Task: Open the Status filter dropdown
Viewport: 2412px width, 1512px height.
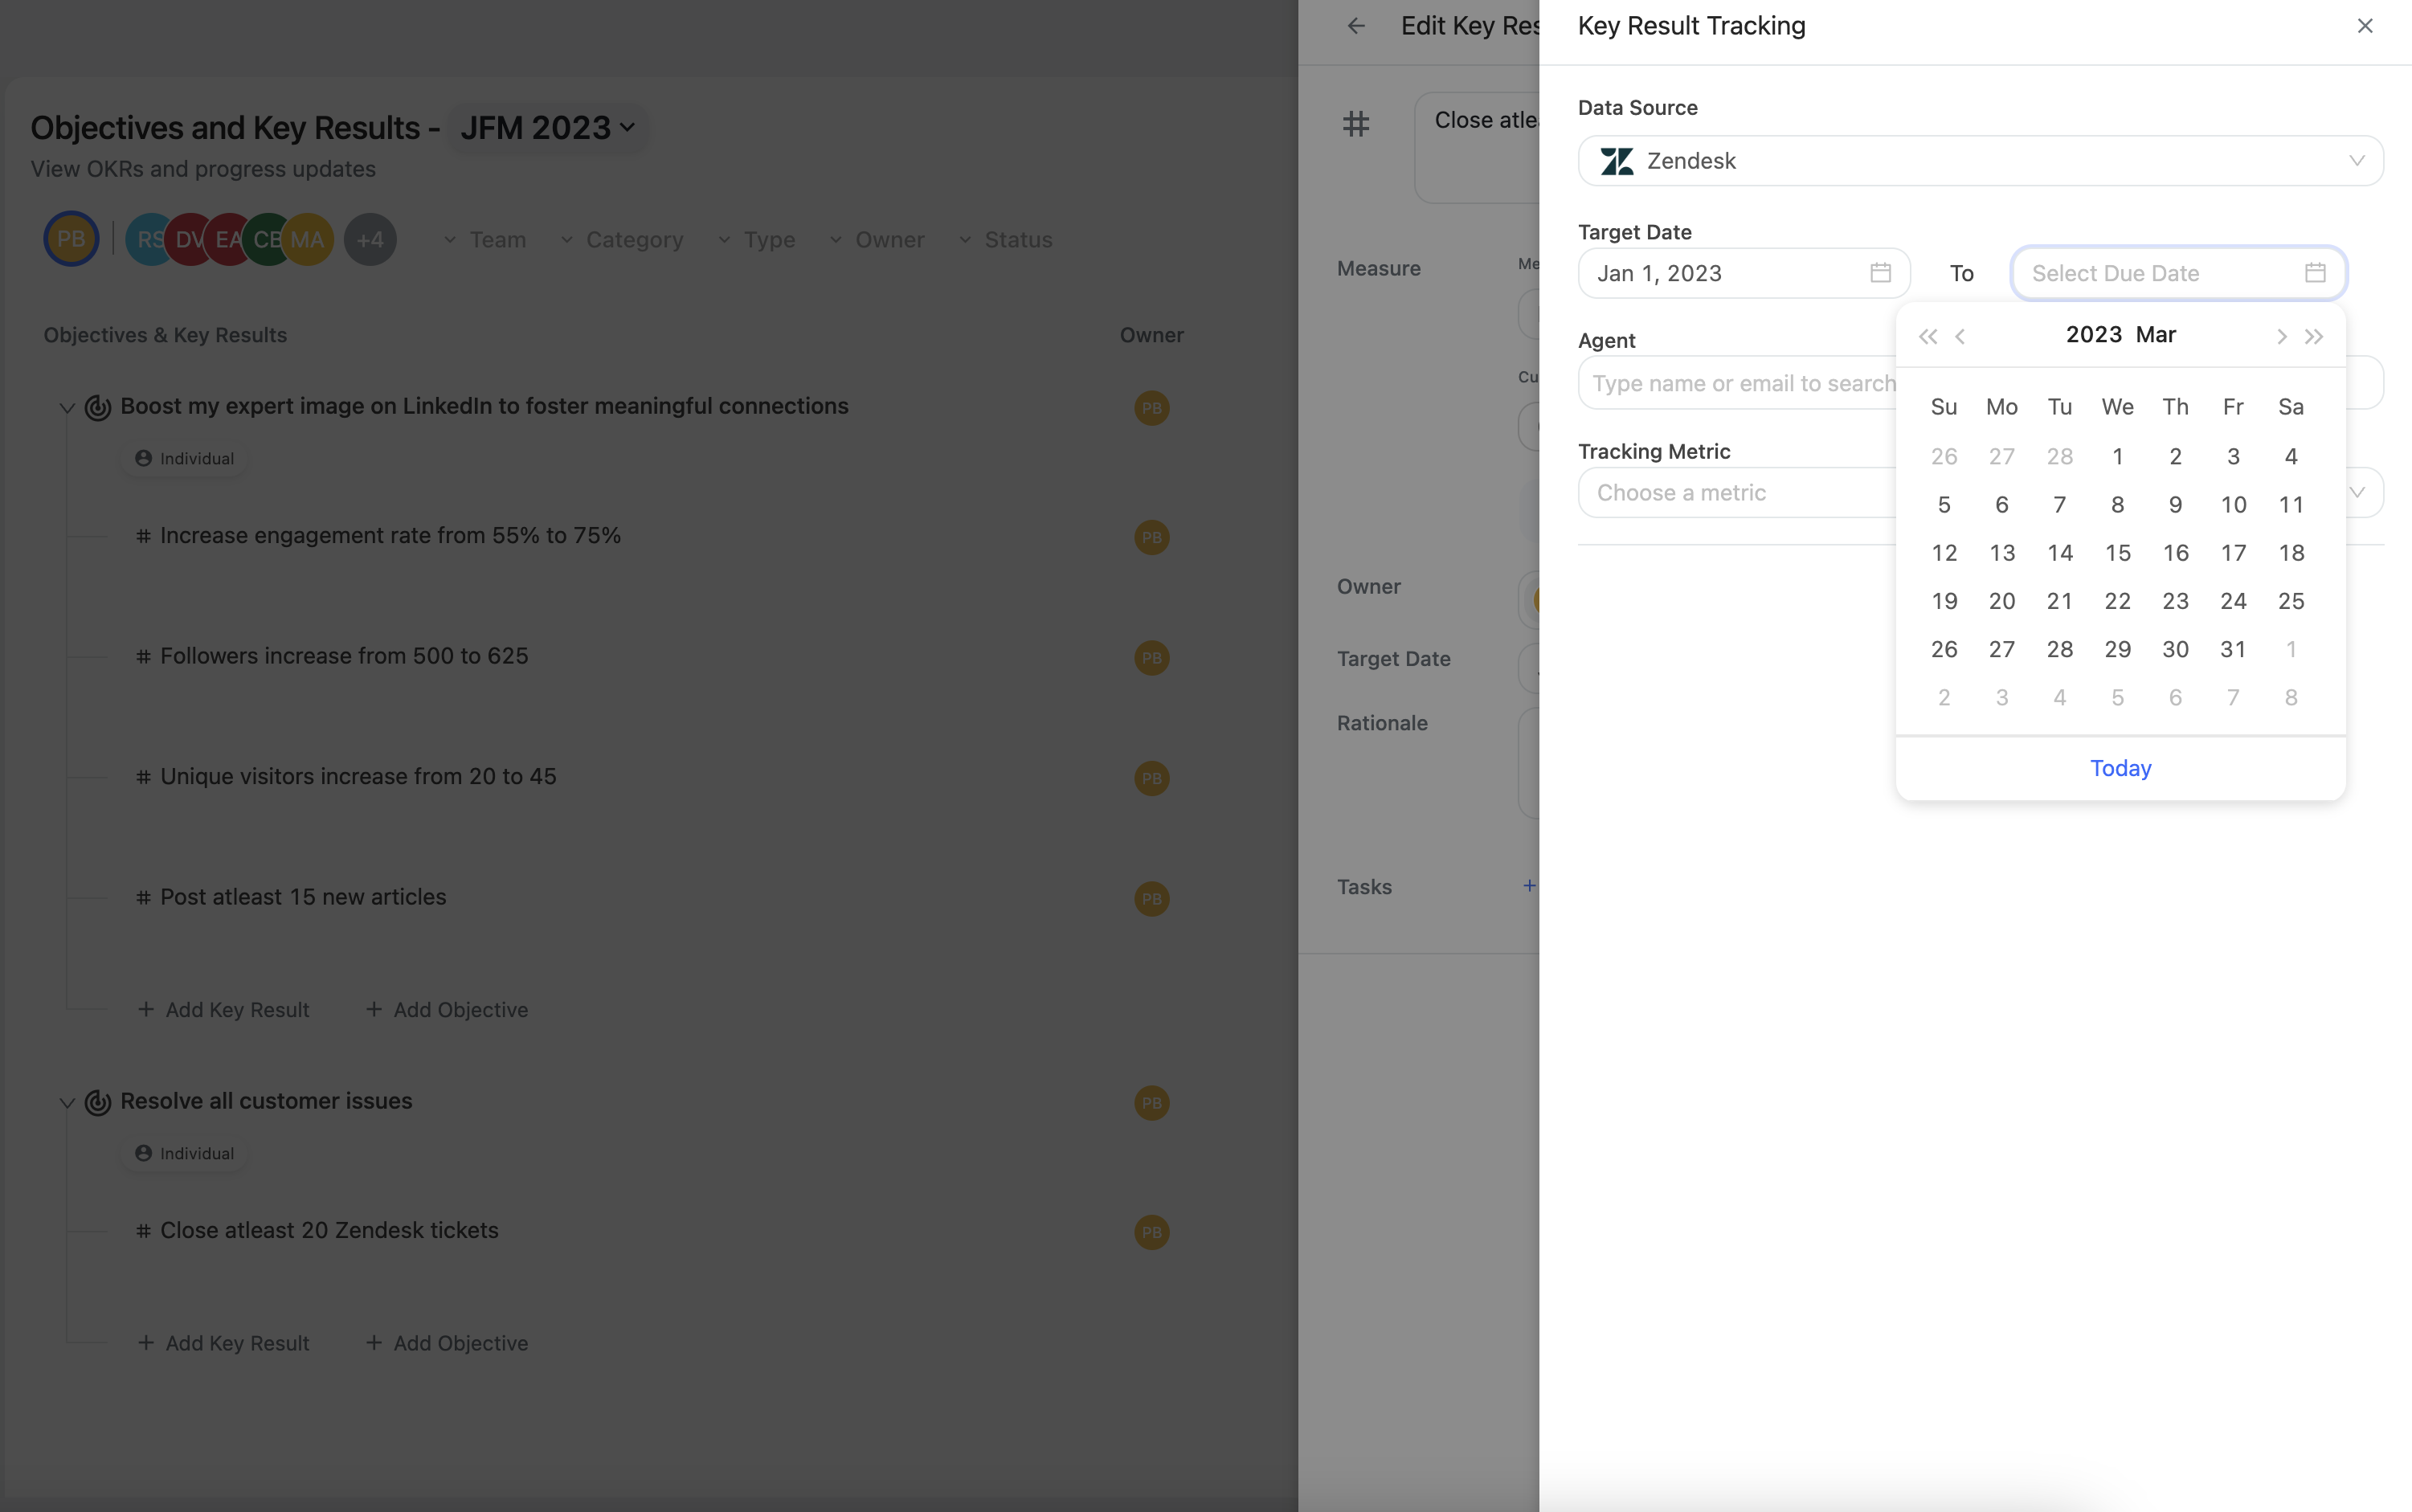Action: pos(1005,240)
